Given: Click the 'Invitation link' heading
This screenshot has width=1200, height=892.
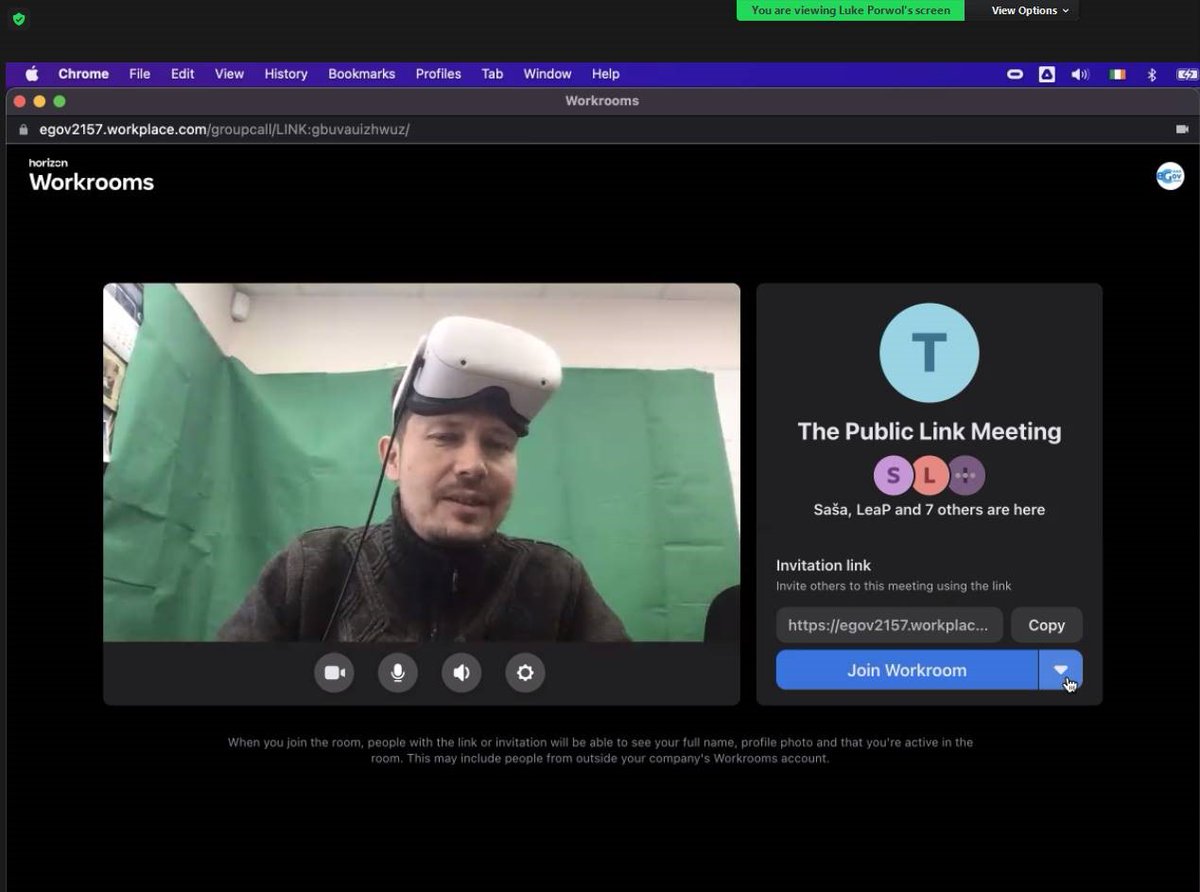Looking at the screenshot, I should (824, 565).
